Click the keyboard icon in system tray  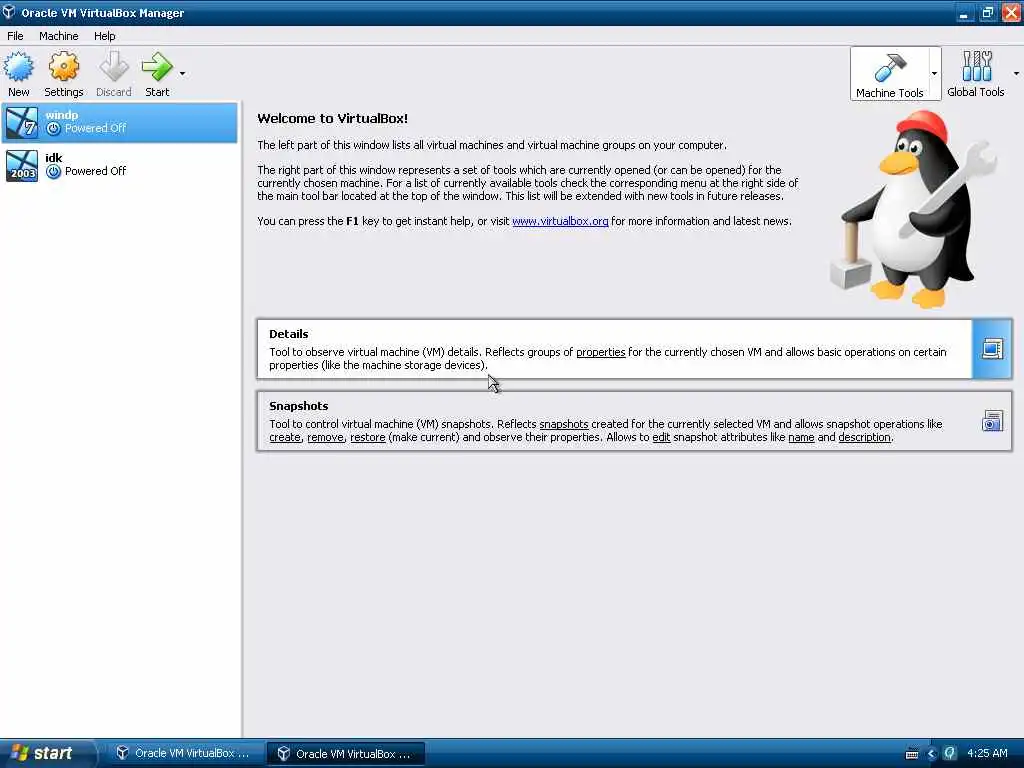click(912, 754)
